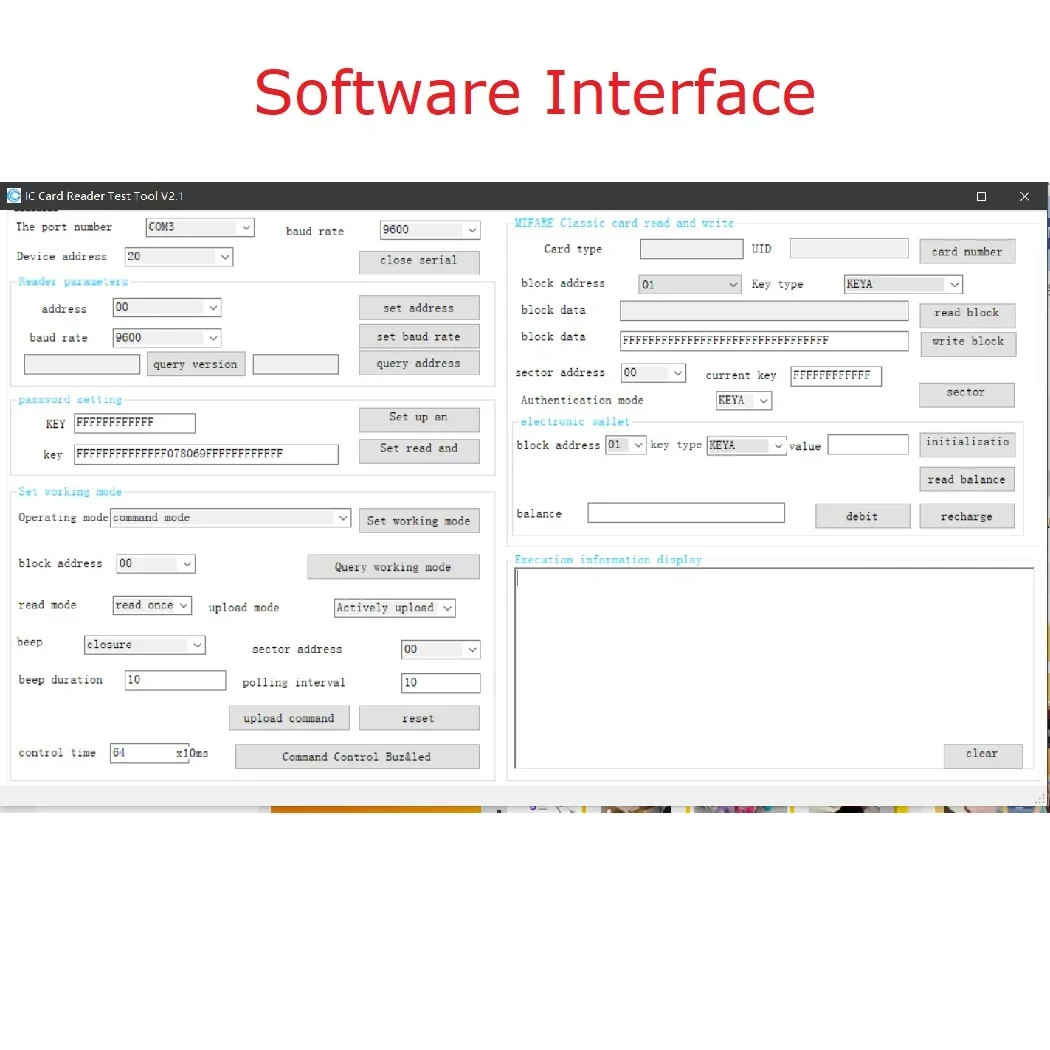This screenshot has height=1050, width=1050.
Task: Open the port number COM3 dropdown
Action: pyautogui.click(x=245, y=228)
